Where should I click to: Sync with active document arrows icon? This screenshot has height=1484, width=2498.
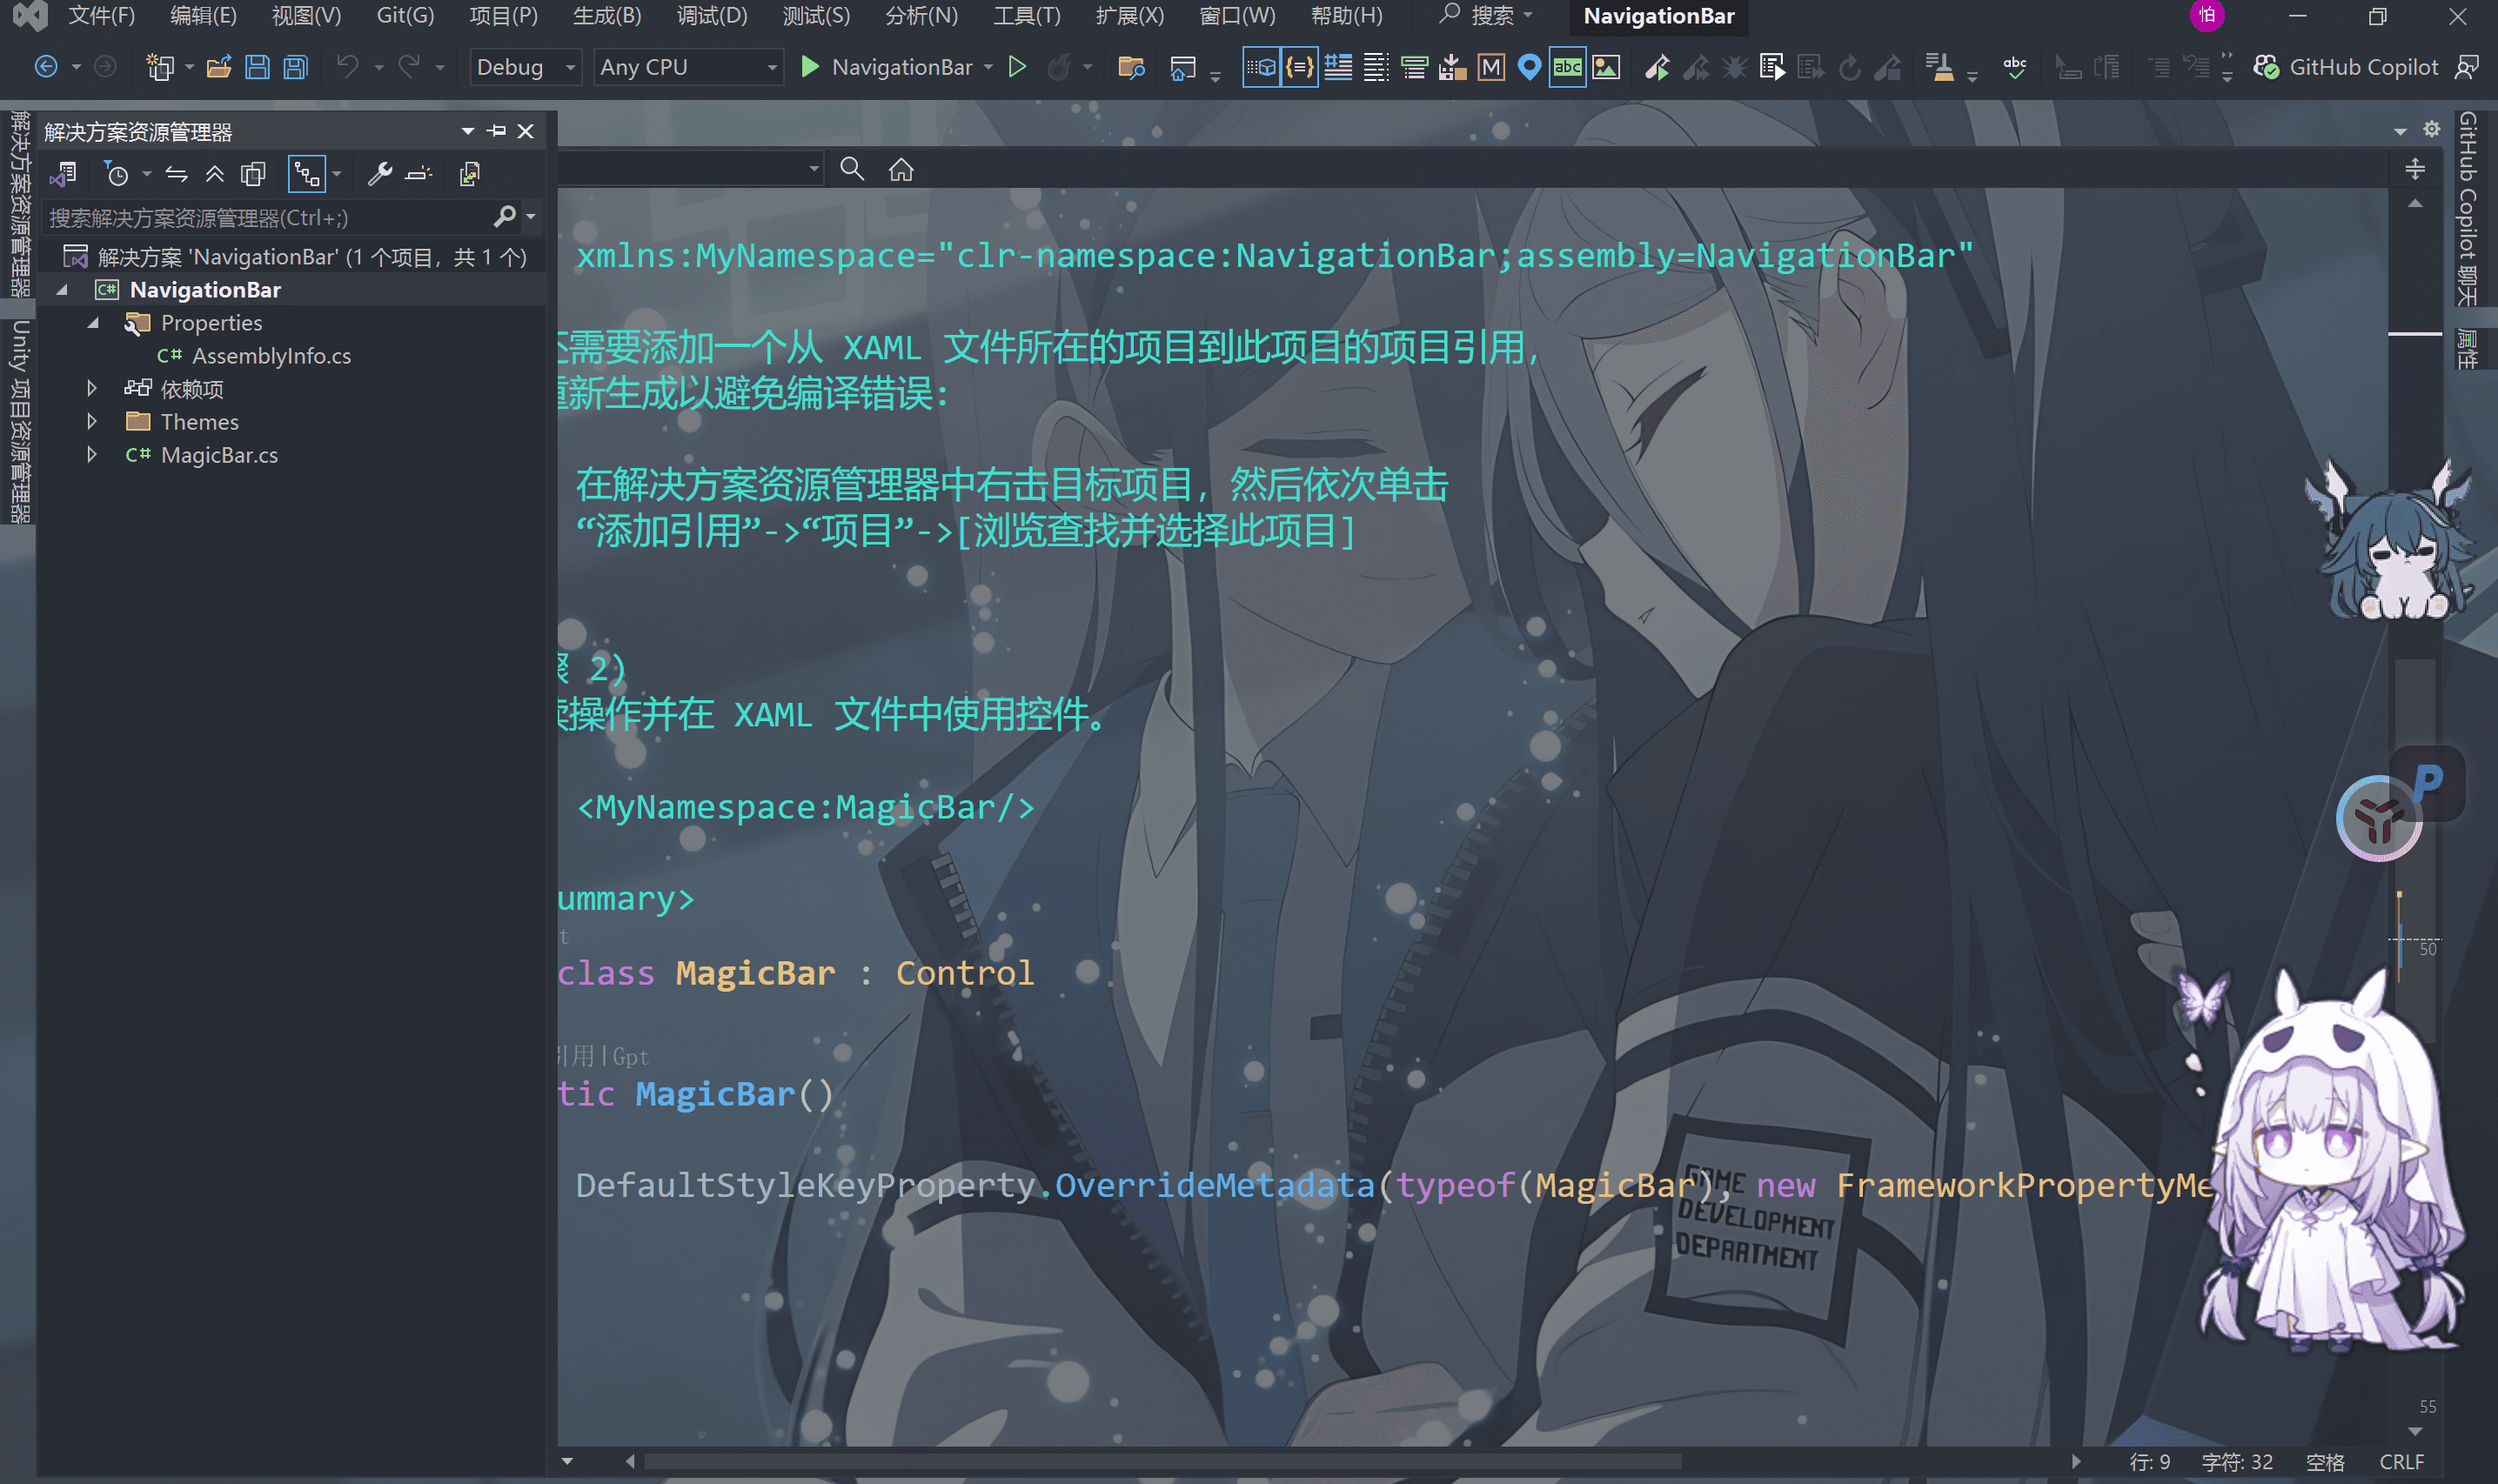click(x=177, y=175)
